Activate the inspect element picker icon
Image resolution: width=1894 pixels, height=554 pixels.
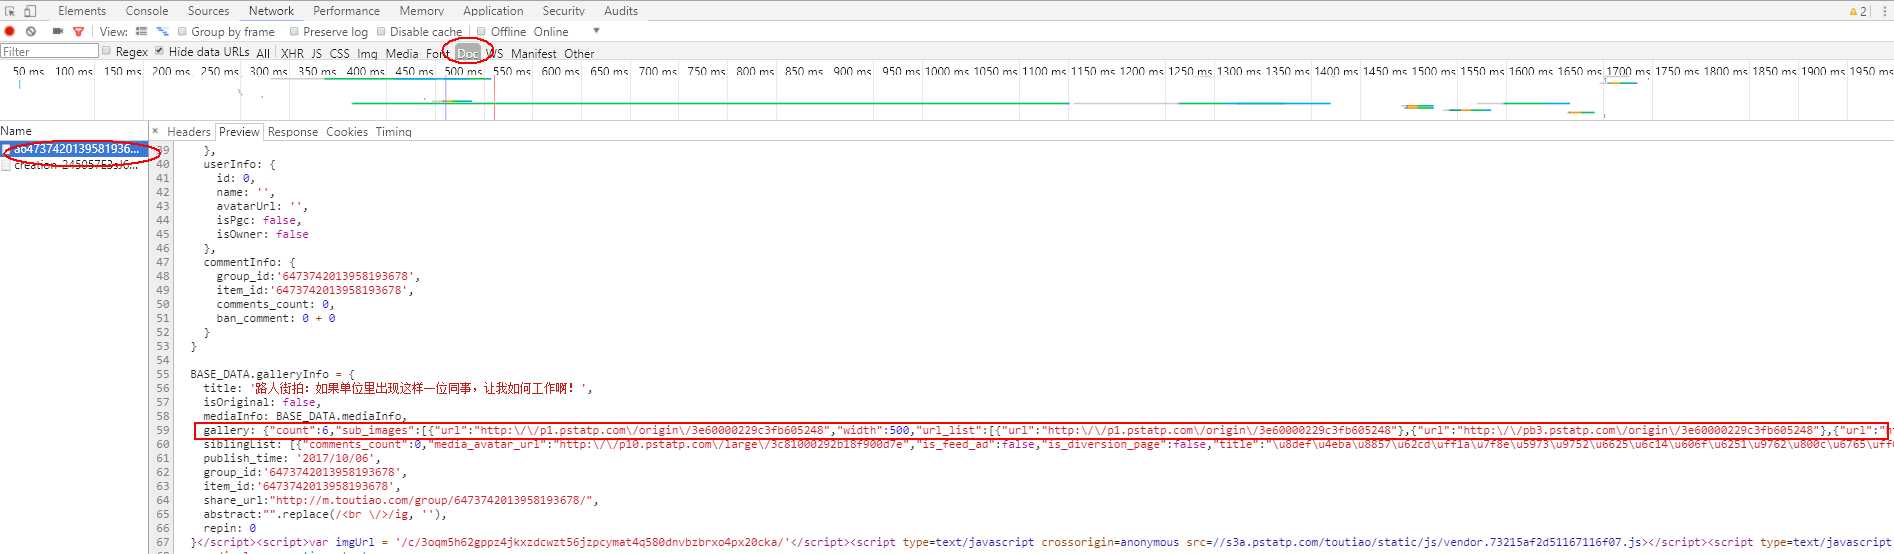pyautogui.click(x=10, y=11)
